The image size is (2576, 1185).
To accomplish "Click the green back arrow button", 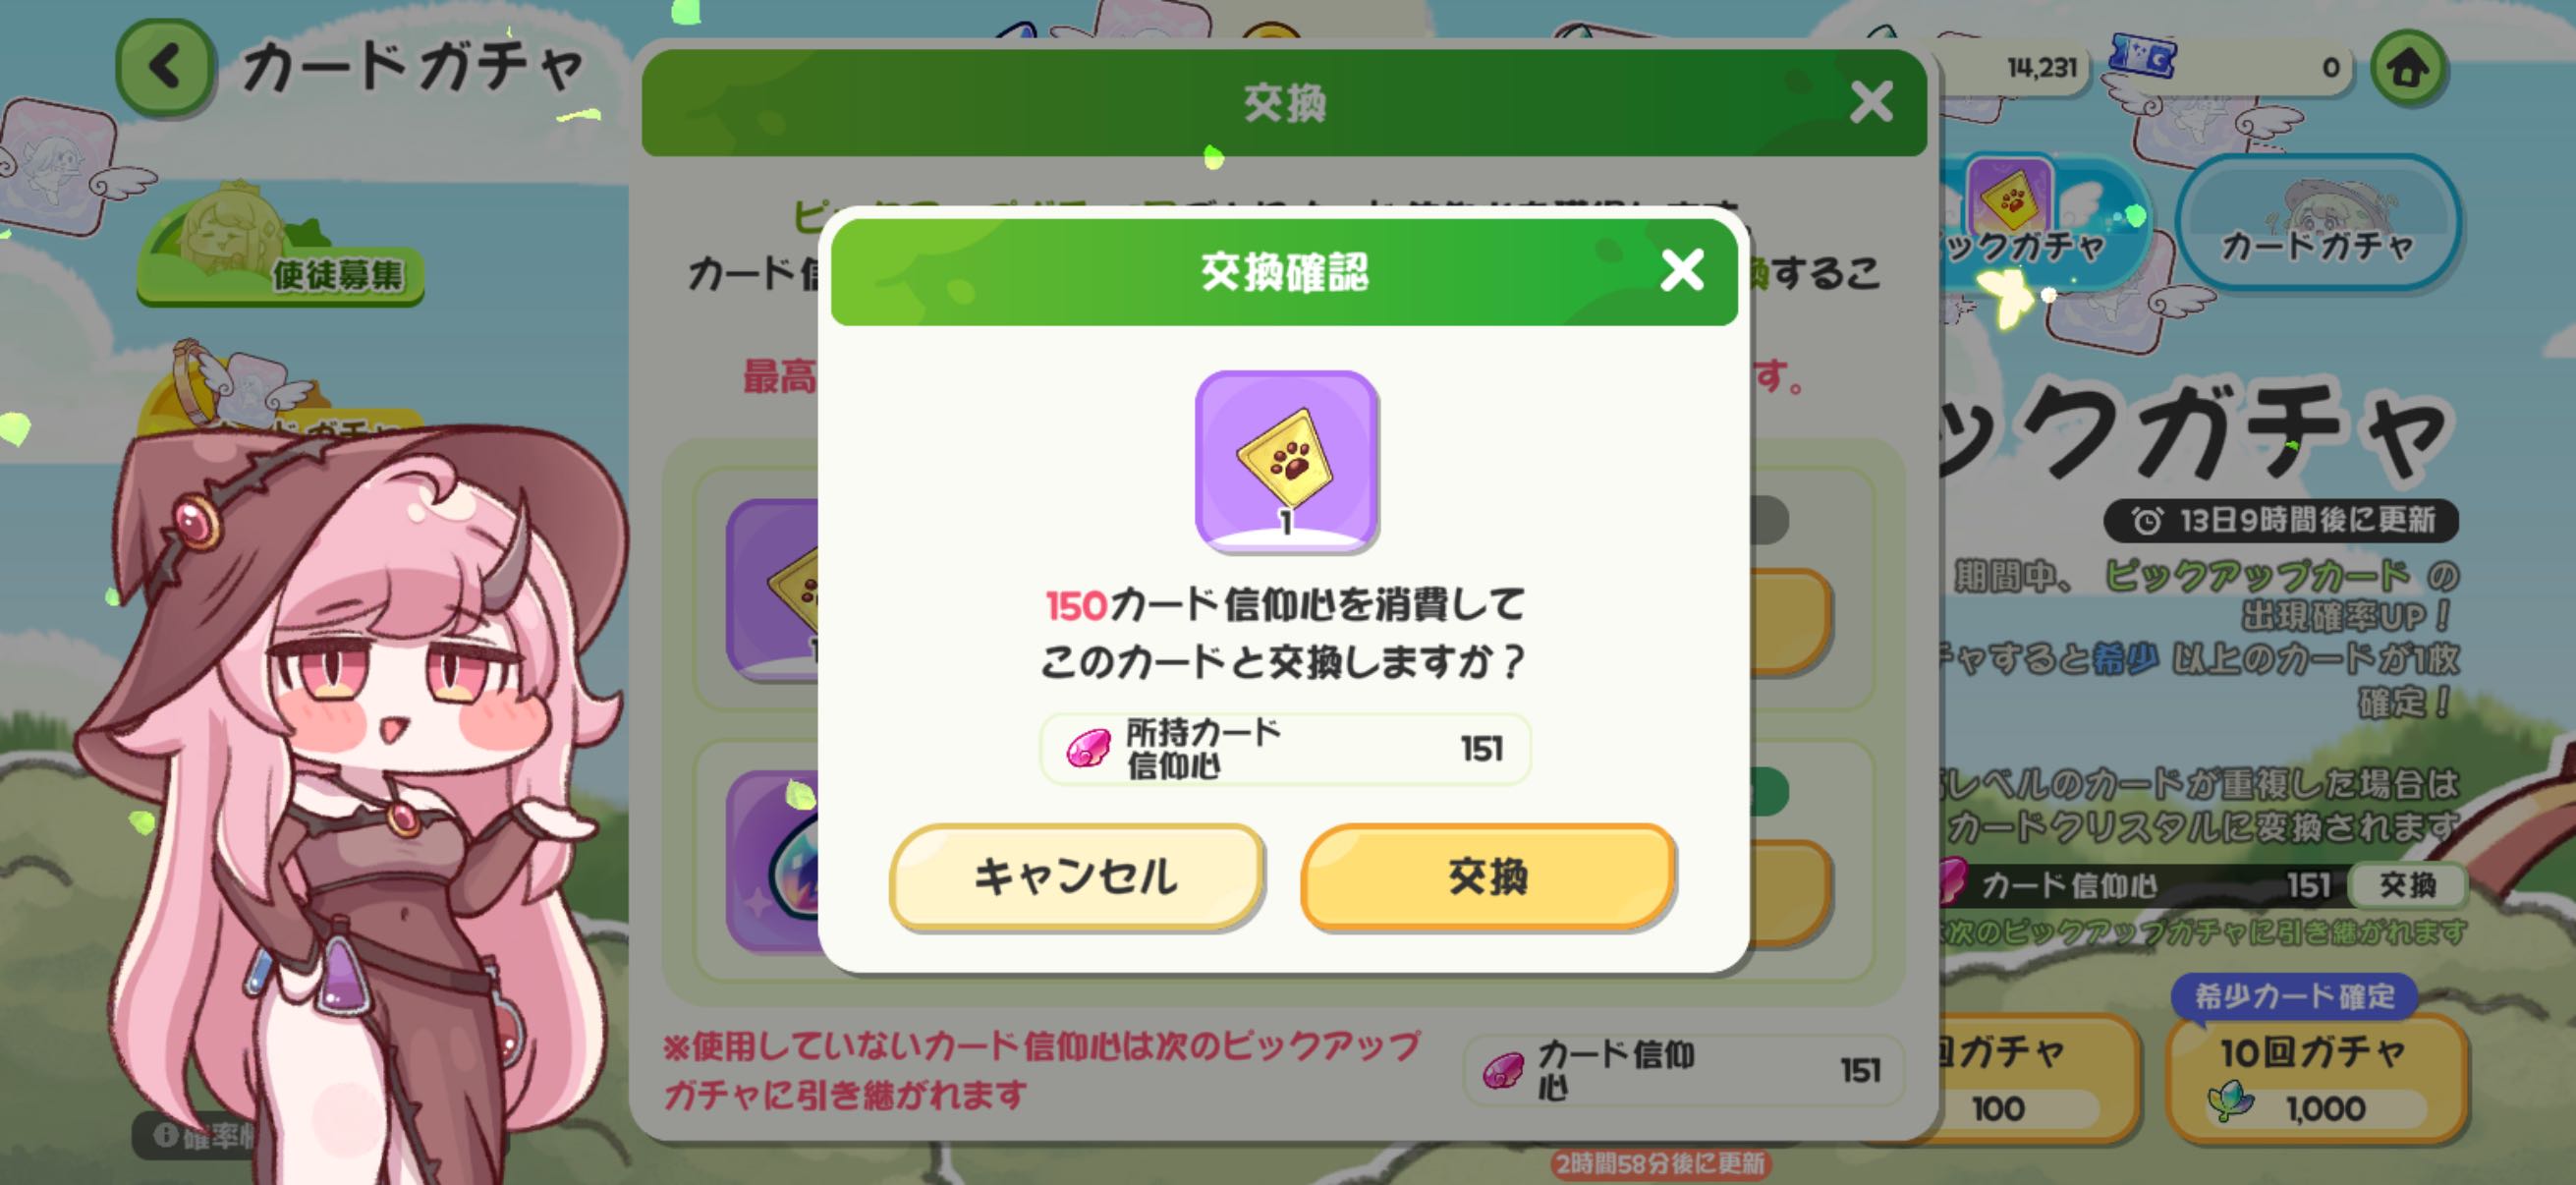I will [166, 67].
